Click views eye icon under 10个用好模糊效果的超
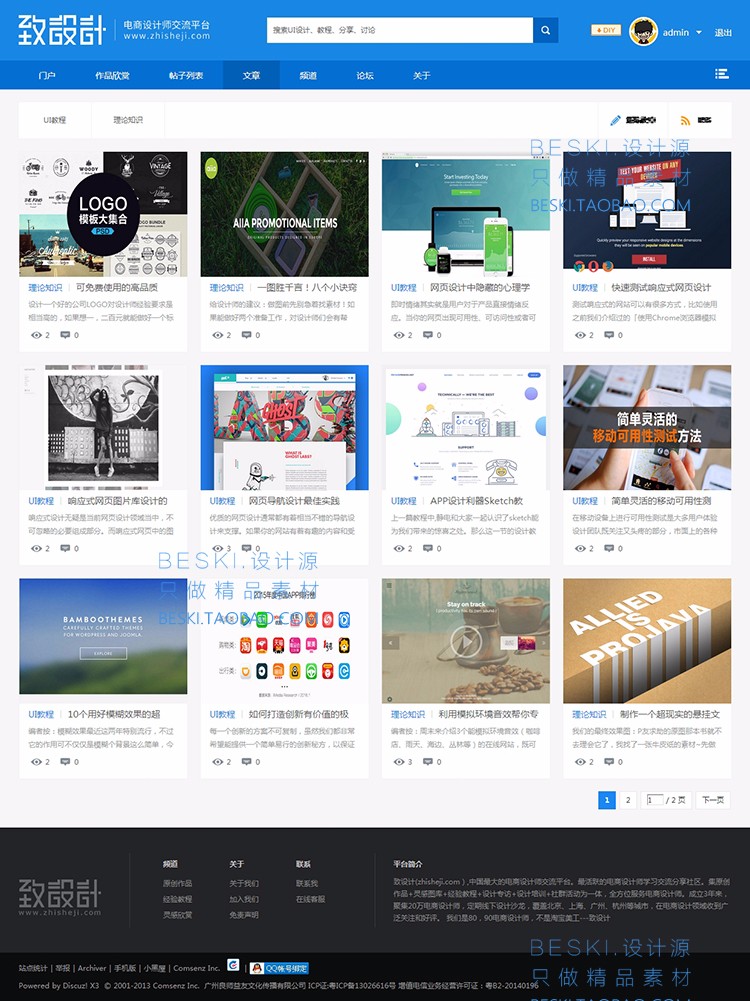Viewport: 750px width, 1001px height. pyautogui.click(x=36, y=762)
